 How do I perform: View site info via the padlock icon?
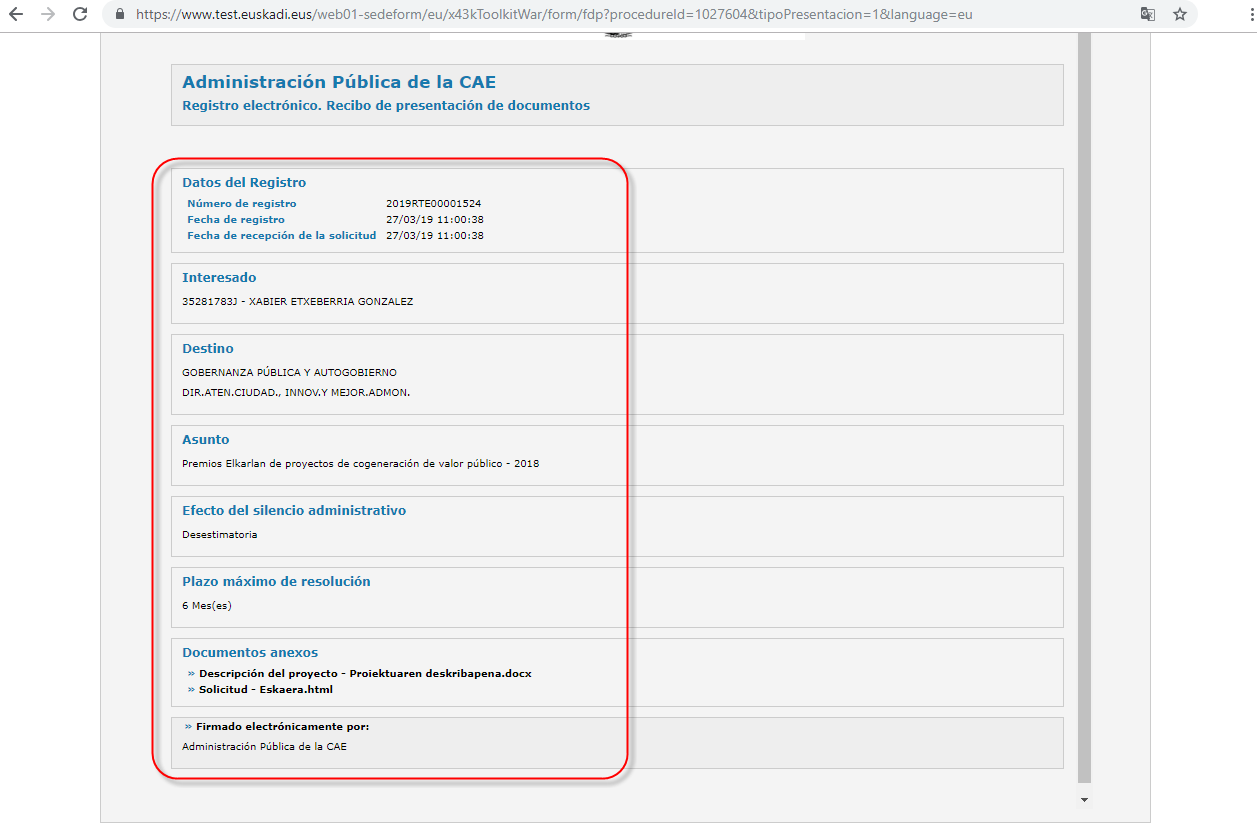119,15
